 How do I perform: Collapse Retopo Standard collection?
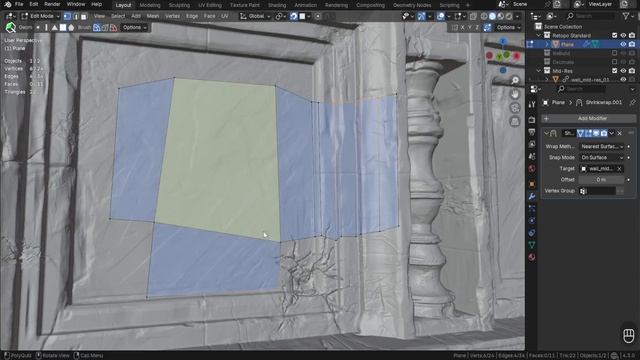click(x=538, y=36)
